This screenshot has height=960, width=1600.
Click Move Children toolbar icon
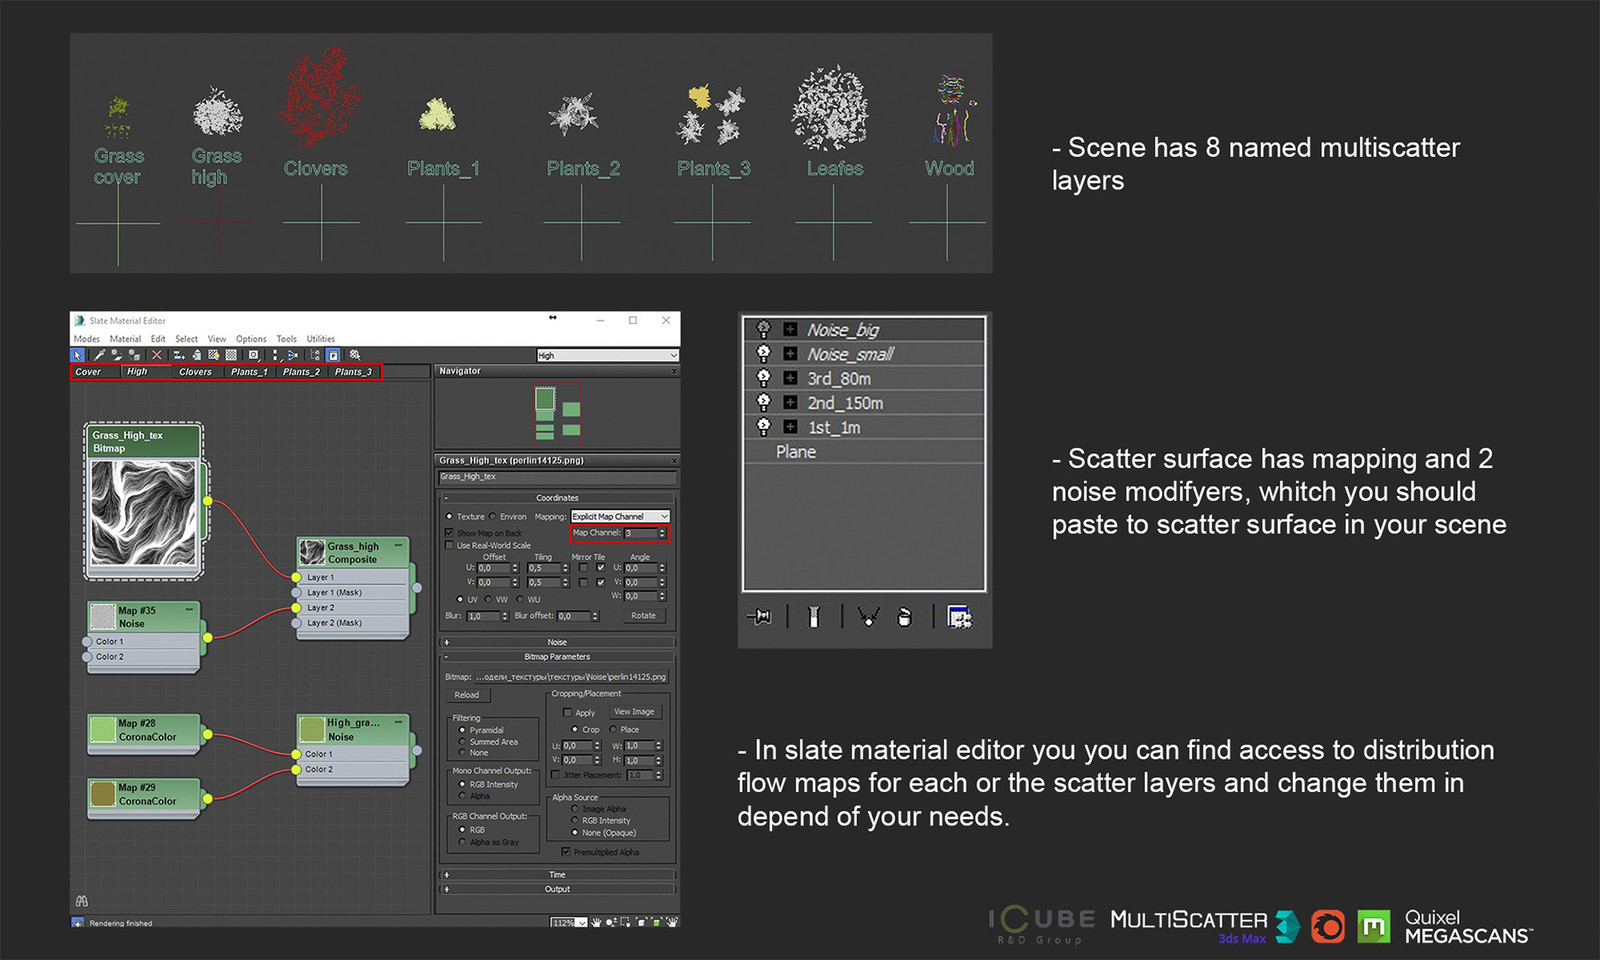point(179,355)
